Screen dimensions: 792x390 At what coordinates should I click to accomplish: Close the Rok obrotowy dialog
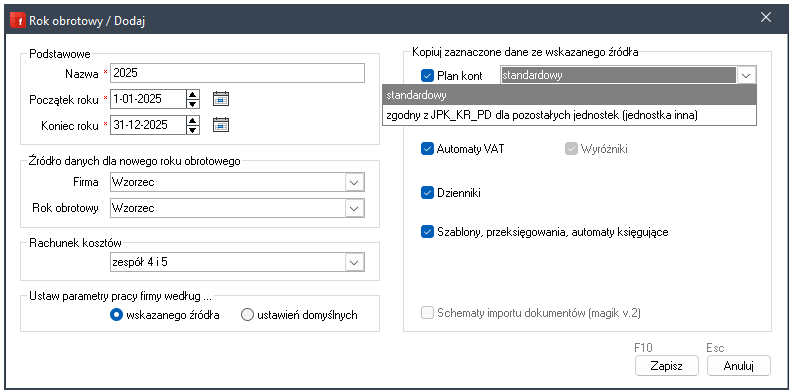tap(766, 18)
